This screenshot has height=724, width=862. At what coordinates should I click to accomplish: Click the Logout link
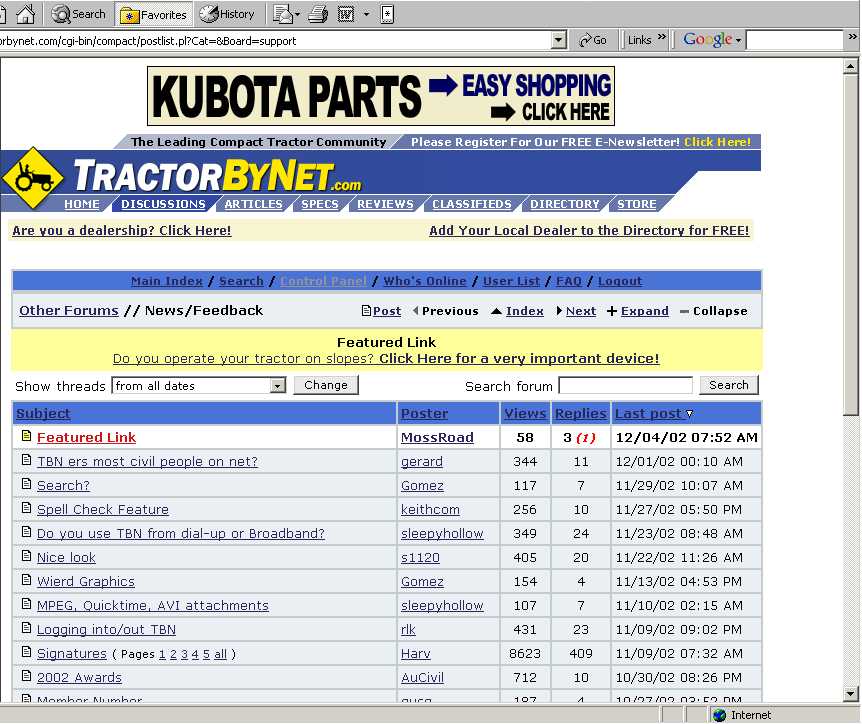[620, 281]
